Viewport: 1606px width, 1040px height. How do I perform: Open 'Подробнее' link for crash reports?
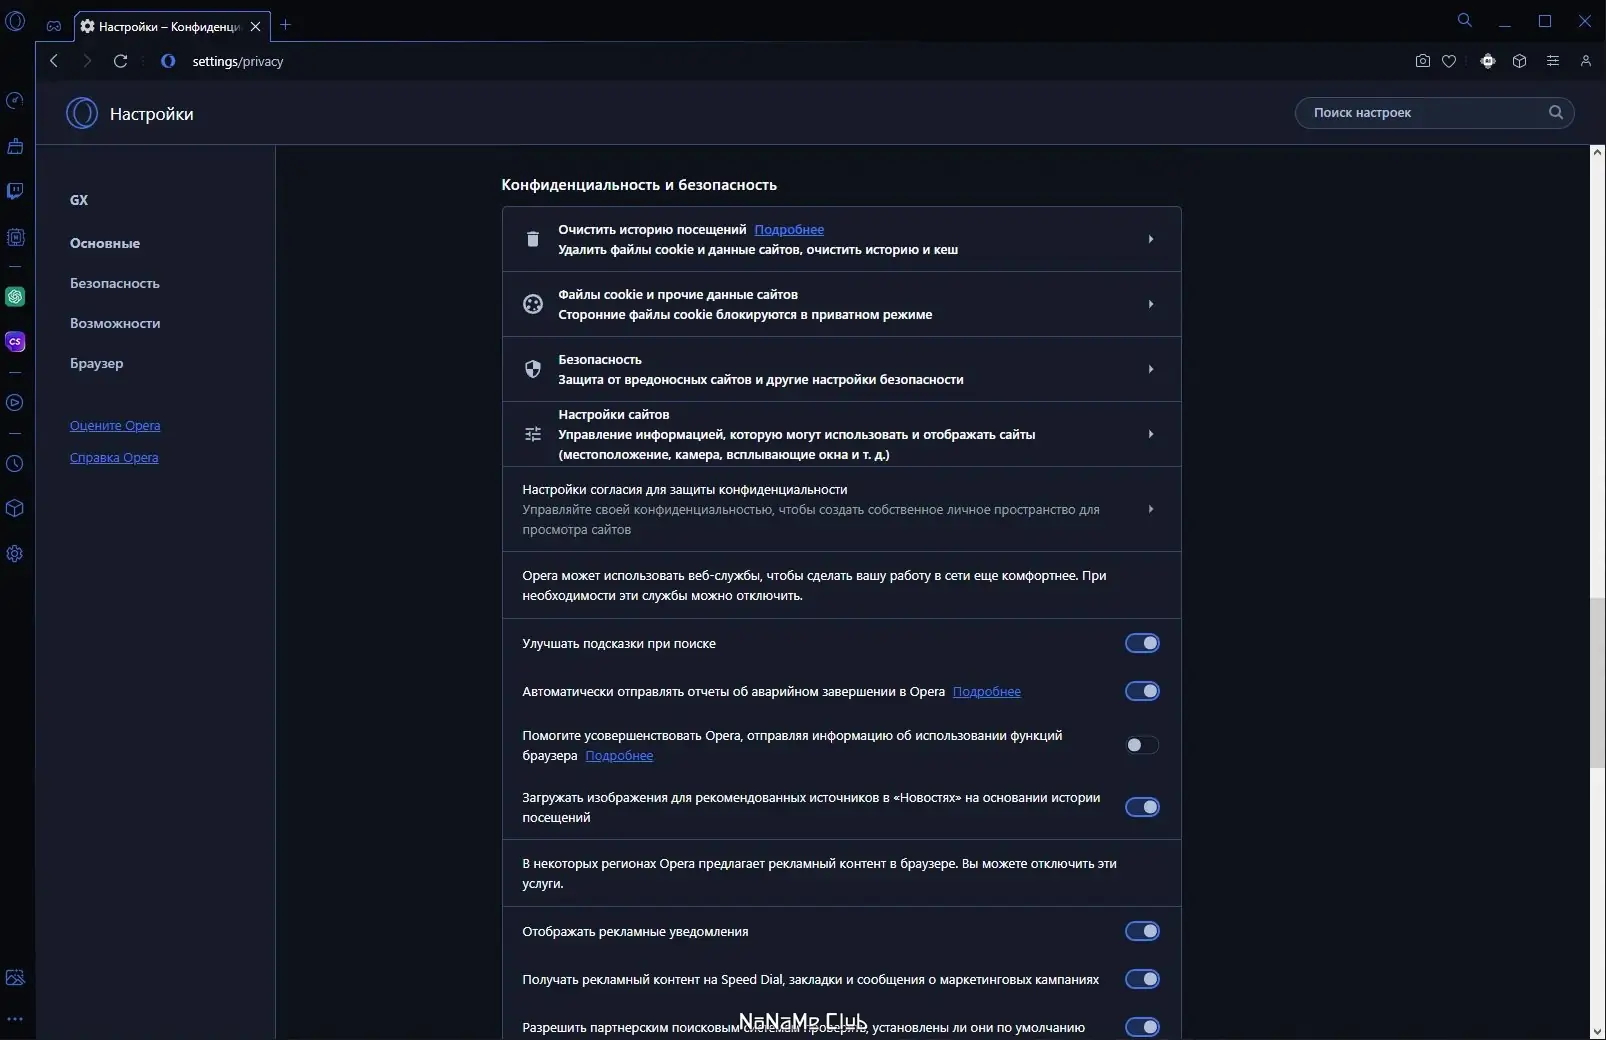click(x=987, y=691)
